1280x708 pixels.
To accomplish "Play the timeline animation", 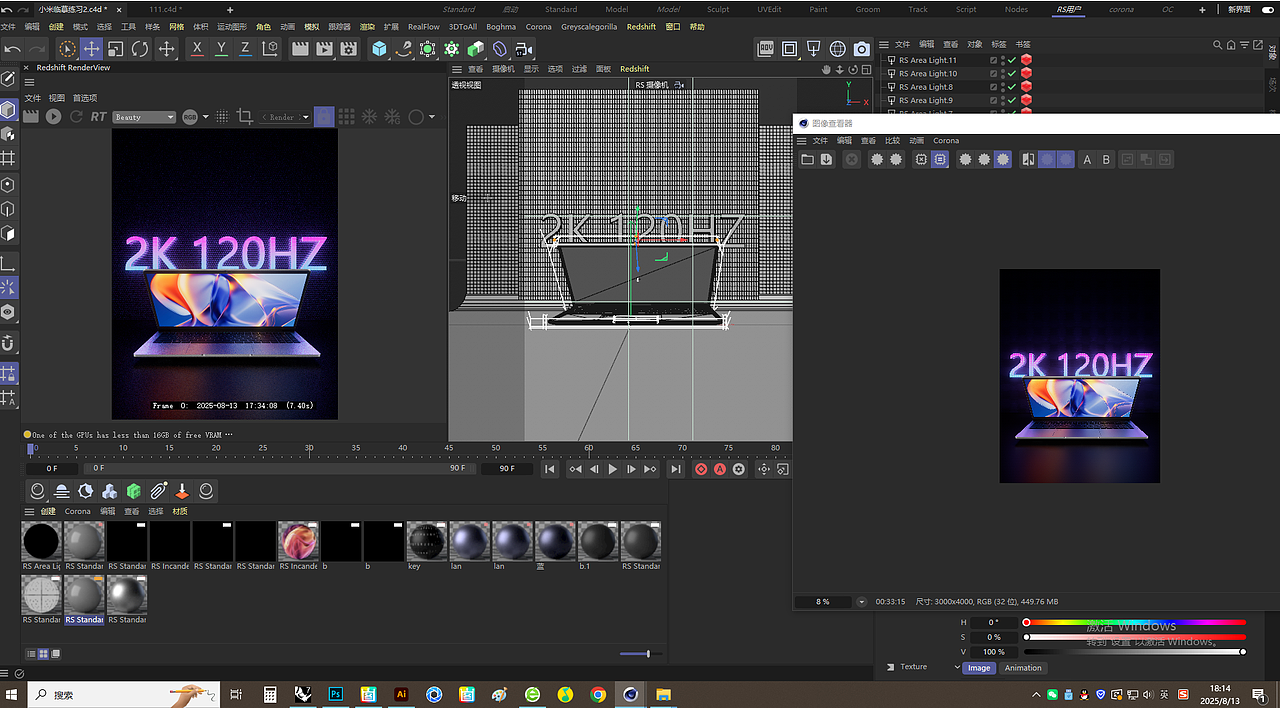I will 612,469.
